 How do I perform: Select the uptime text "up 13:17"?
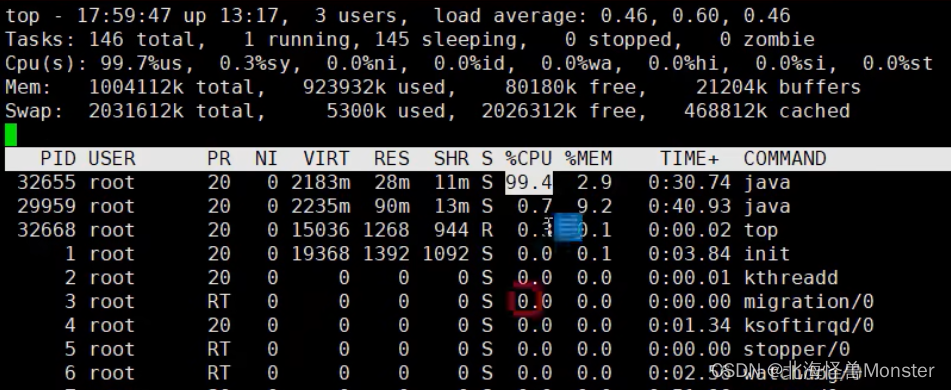coord(236,15)
